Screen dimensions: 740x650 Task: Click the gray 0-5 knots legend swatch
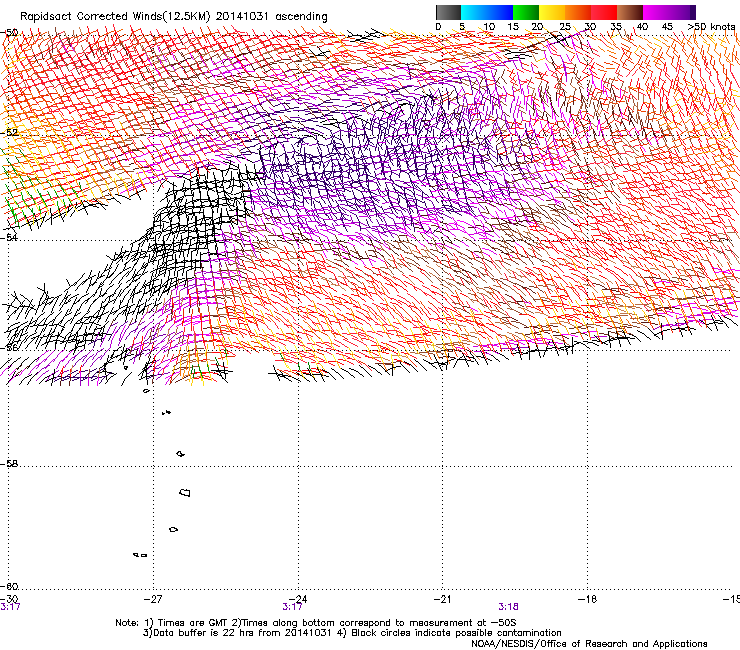[448, 12]
